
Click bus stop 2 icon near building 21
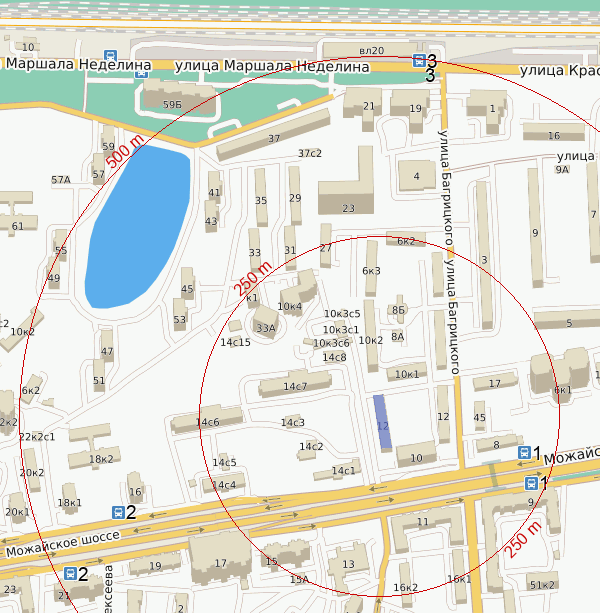tap(70, 574)
